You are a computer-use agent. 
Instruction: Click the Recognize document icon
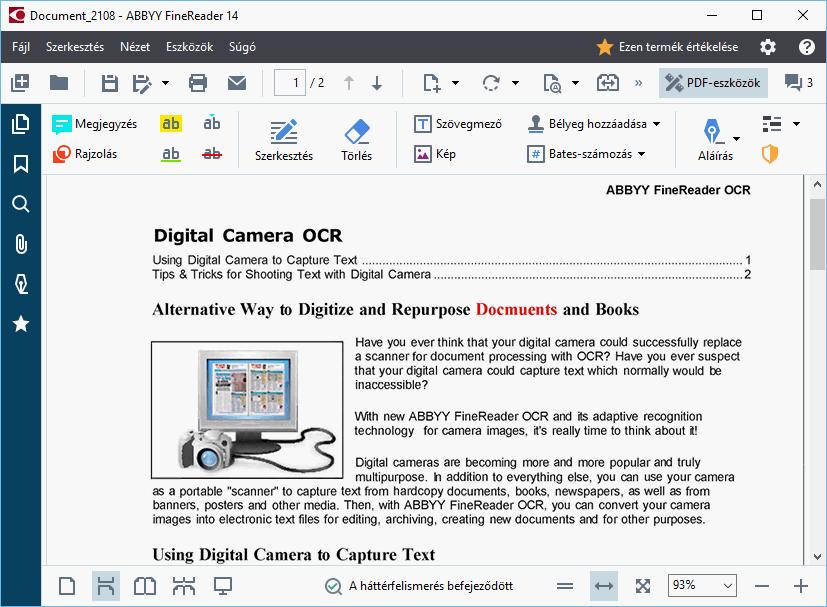pos(552,83)
